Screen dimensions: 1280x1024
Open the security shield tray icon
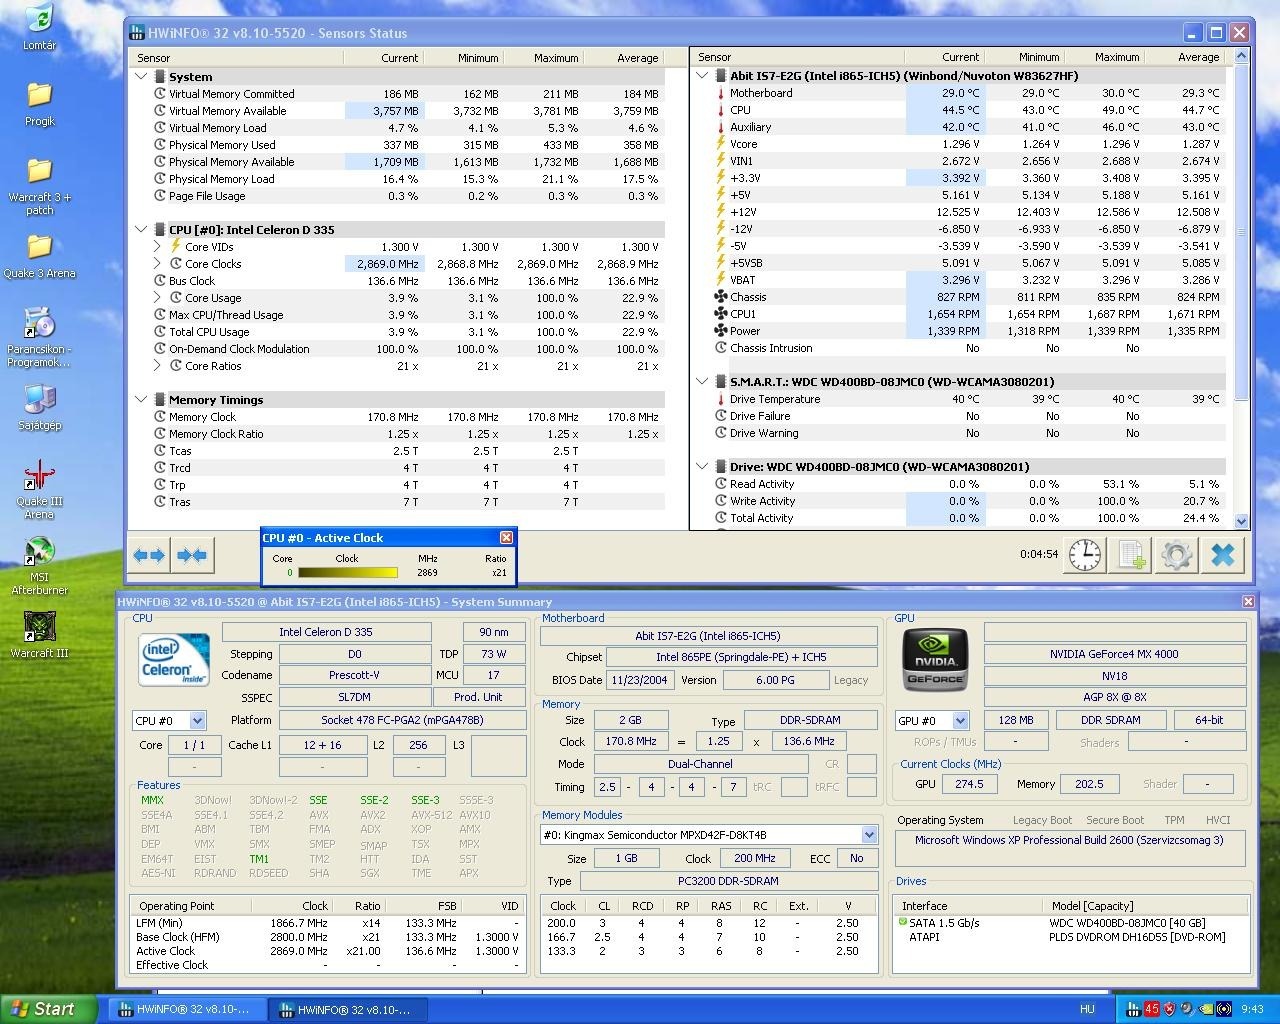point(1169,1009)
